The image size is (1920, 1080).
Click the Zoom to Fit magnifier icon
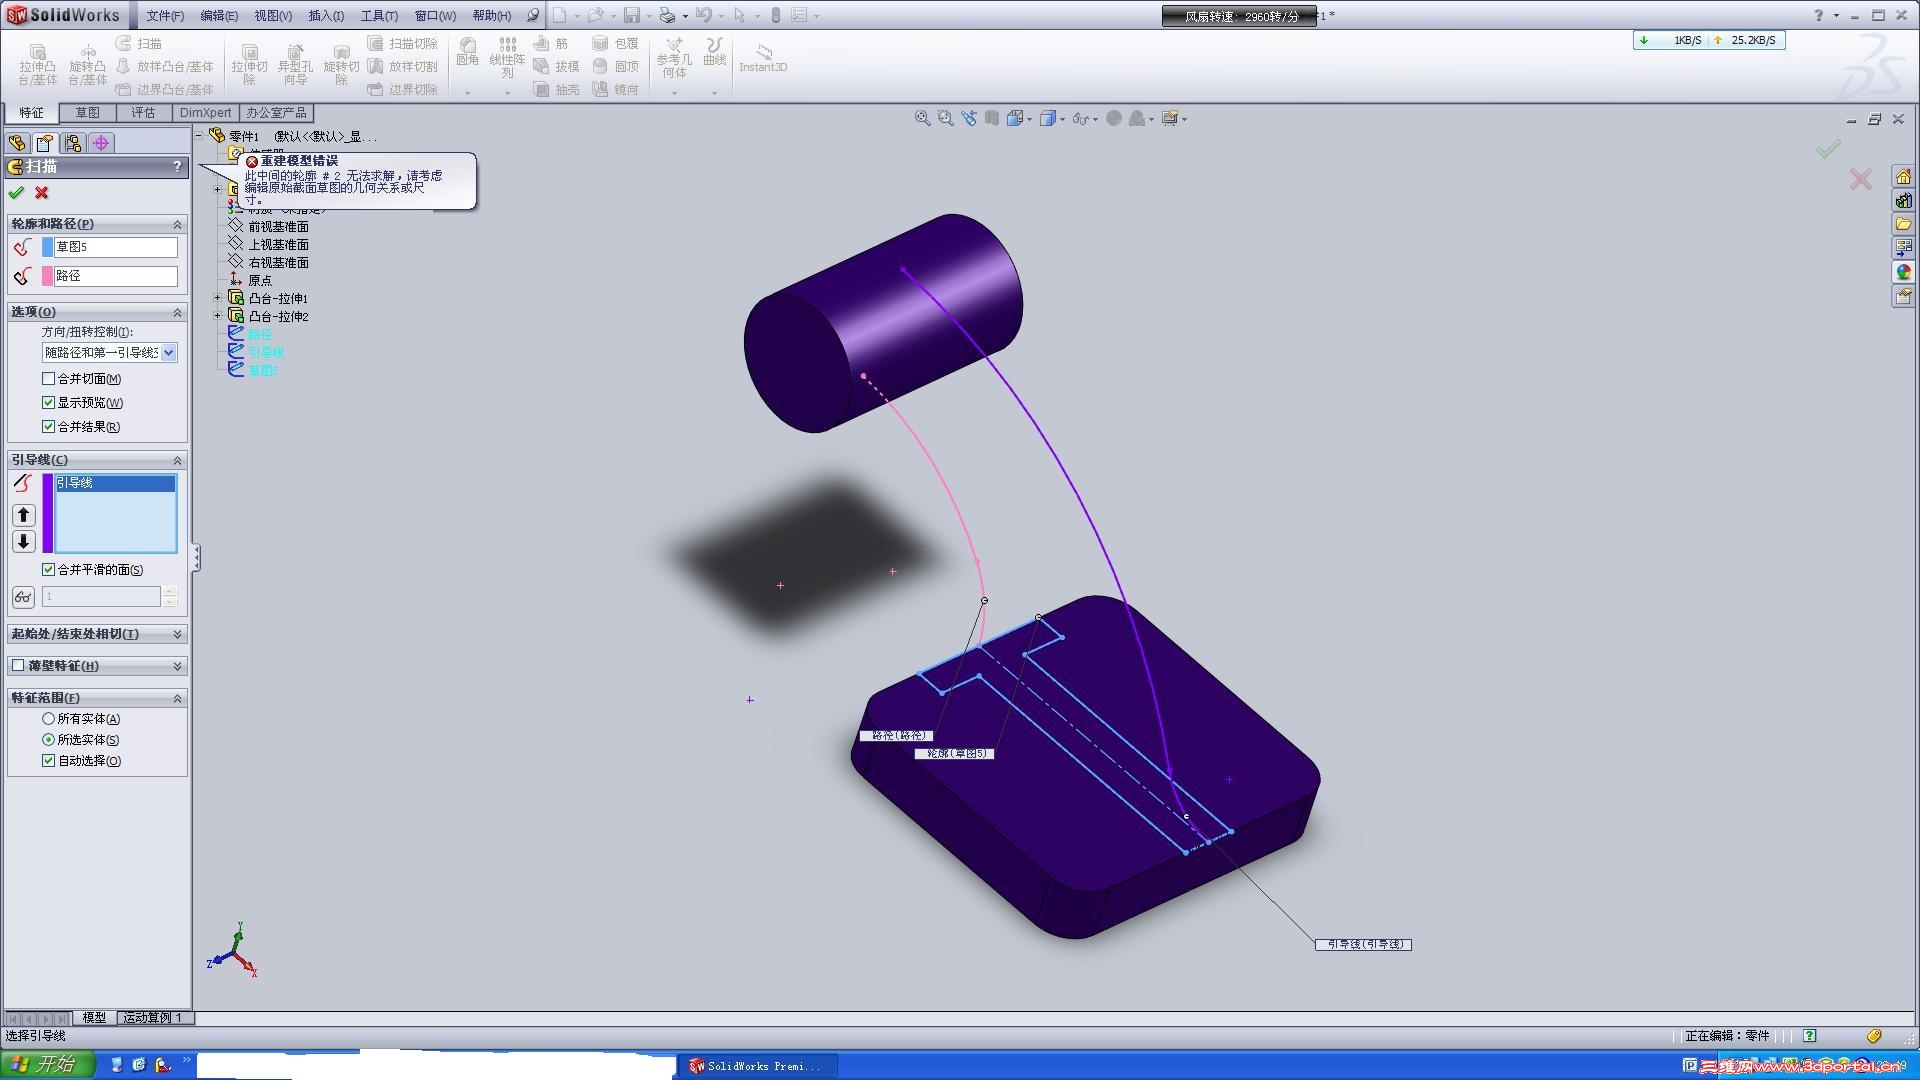click(x=922, y=118)
